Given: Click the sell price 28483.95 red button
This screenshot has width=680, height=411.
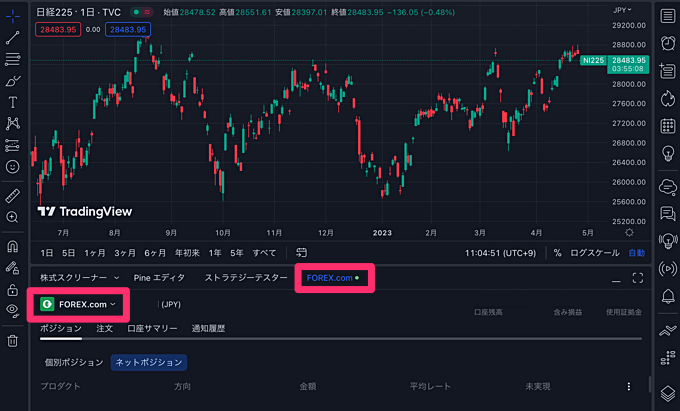Looking at the screenshot, I should pos(58,29).
